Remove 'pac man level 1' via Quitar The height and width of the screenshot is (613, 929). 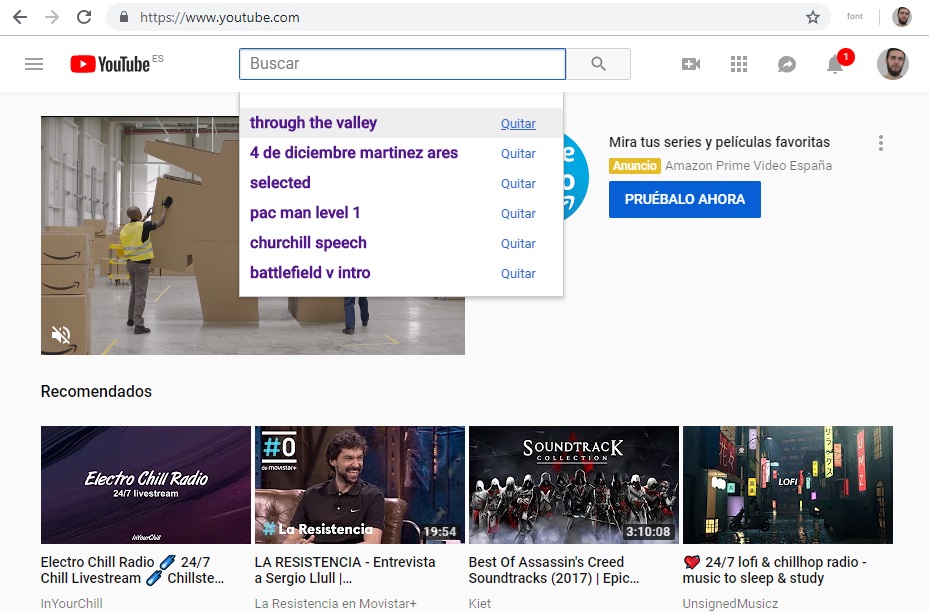click(x=518, y=214)
